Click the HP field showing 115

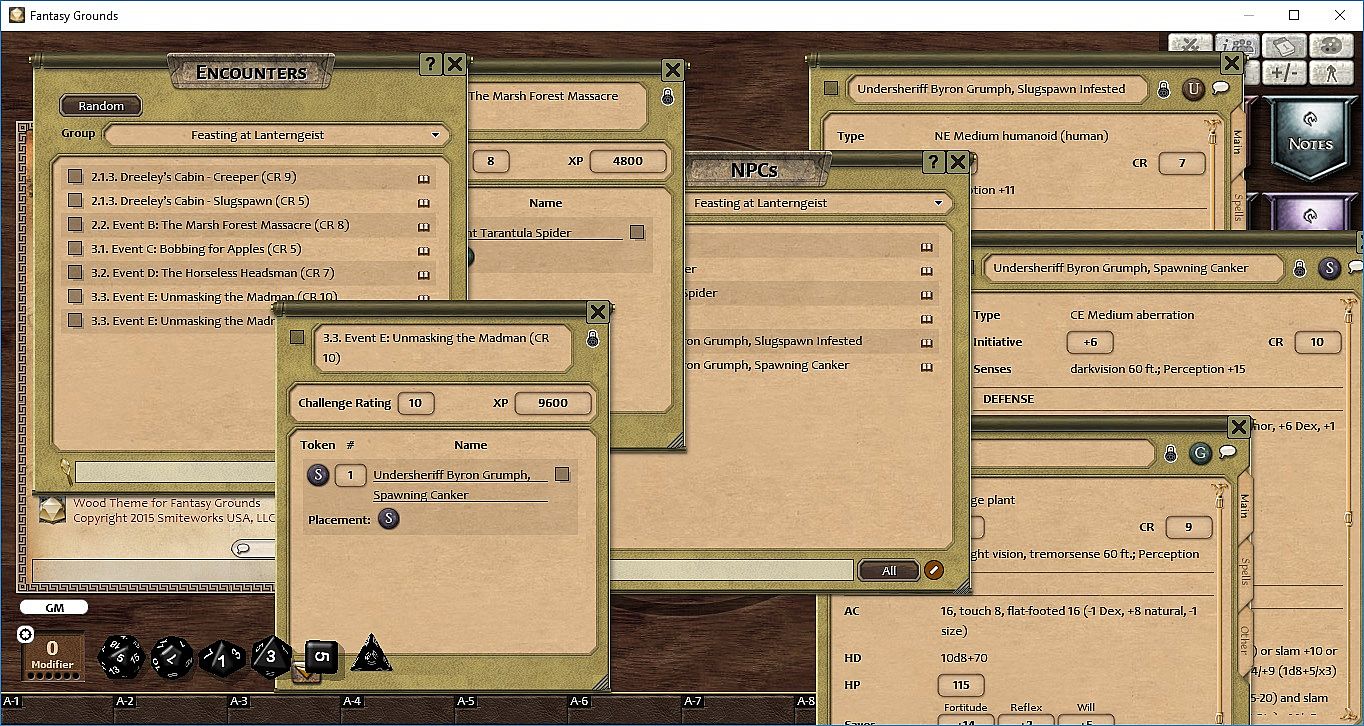click(961, 685)
